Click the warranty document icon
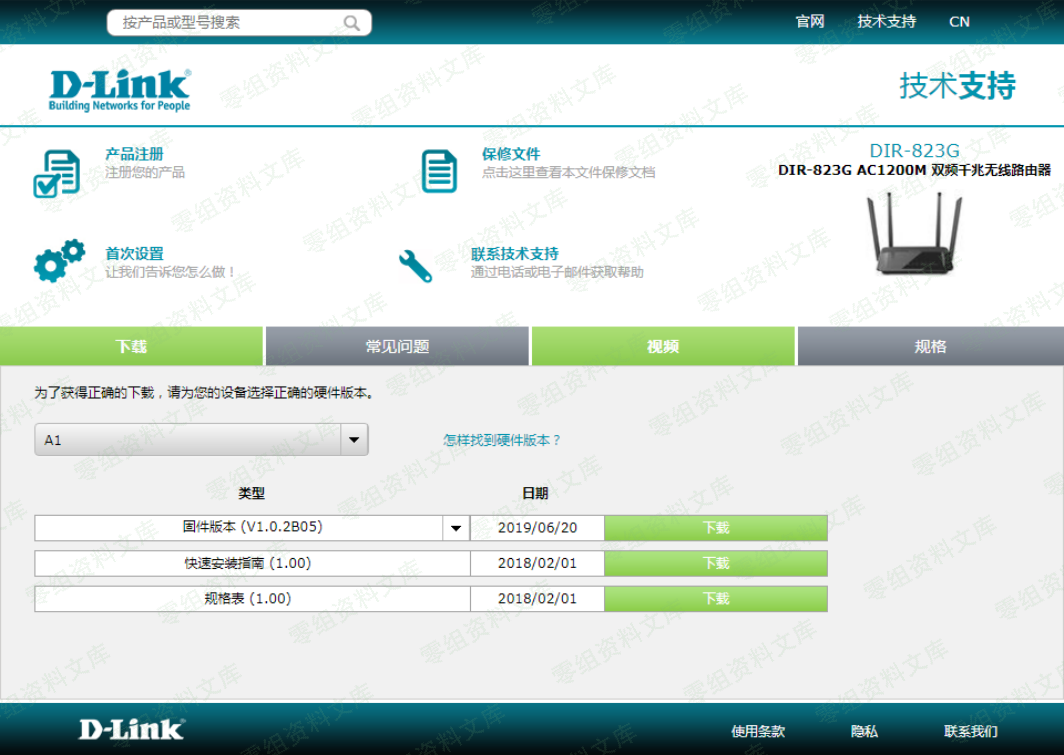Viewport: 1064px width, 755px height. pyautogui.click(x=439, y=171)
